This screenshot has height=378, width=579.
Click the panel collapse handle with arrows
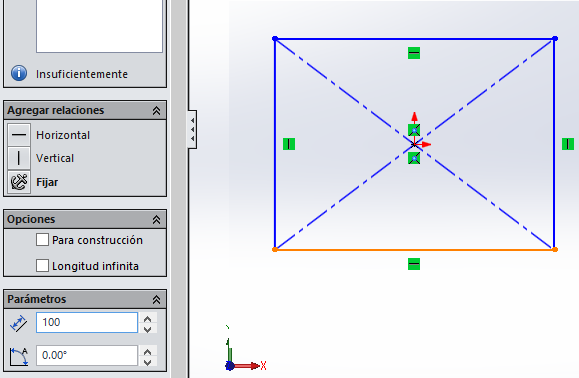tap(192, 129)
